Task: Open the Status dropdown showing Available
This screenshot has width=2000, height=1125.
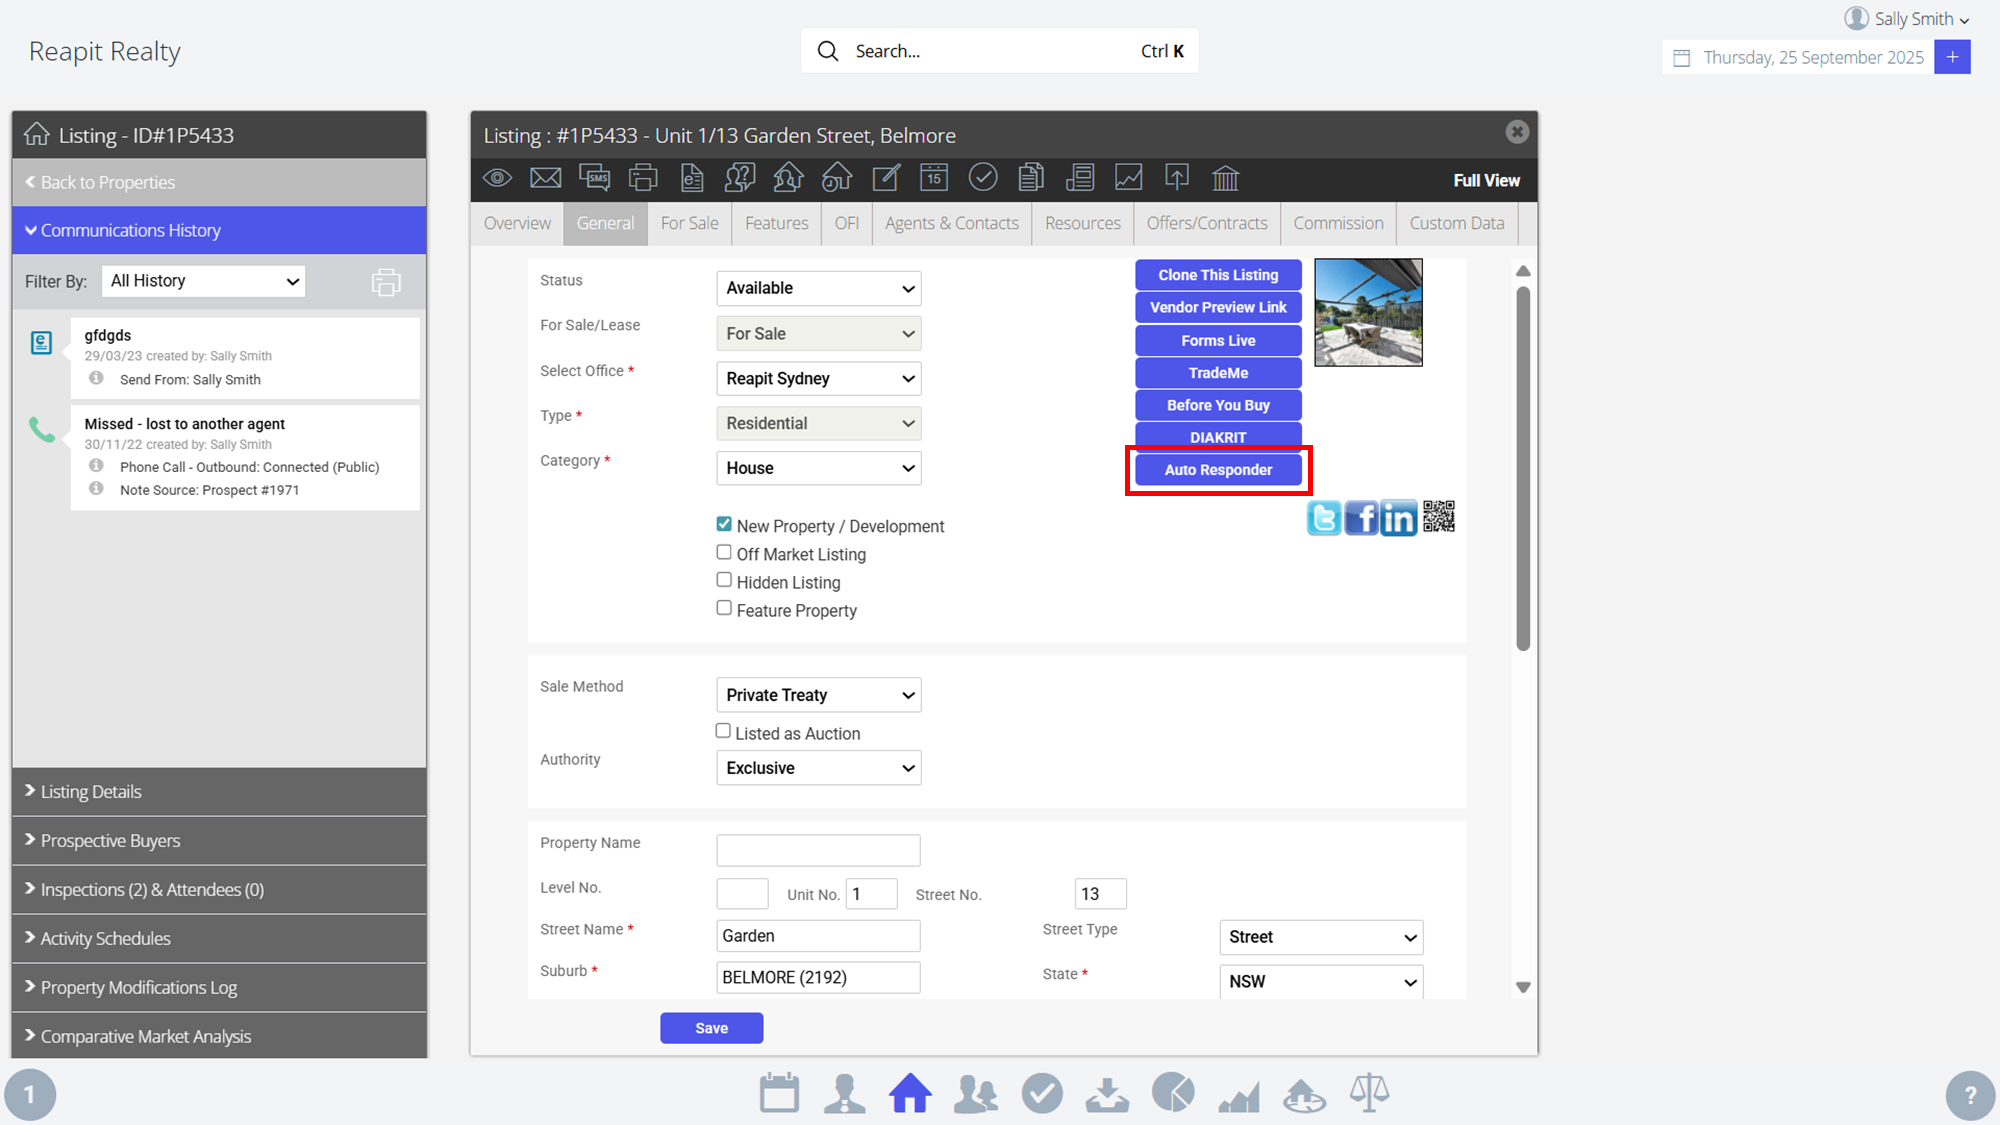Action: (x=818, y=288)
